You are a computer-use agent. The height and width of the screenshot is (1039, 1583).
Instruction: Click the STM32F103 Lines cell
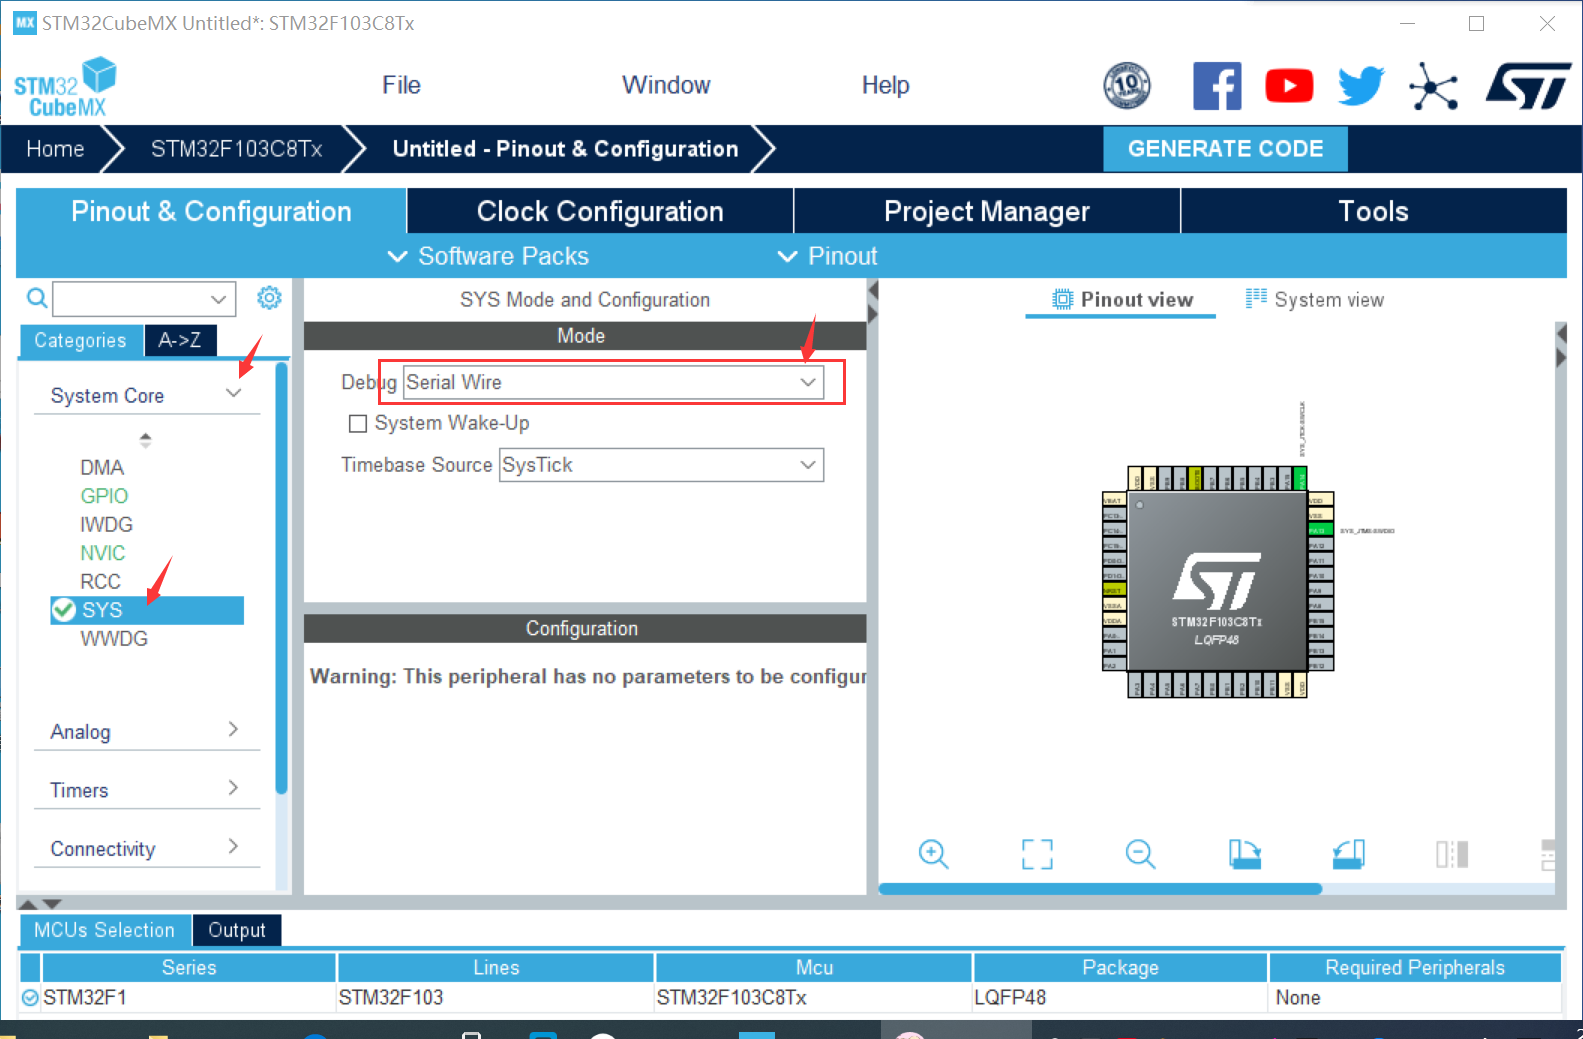[496, 997]
